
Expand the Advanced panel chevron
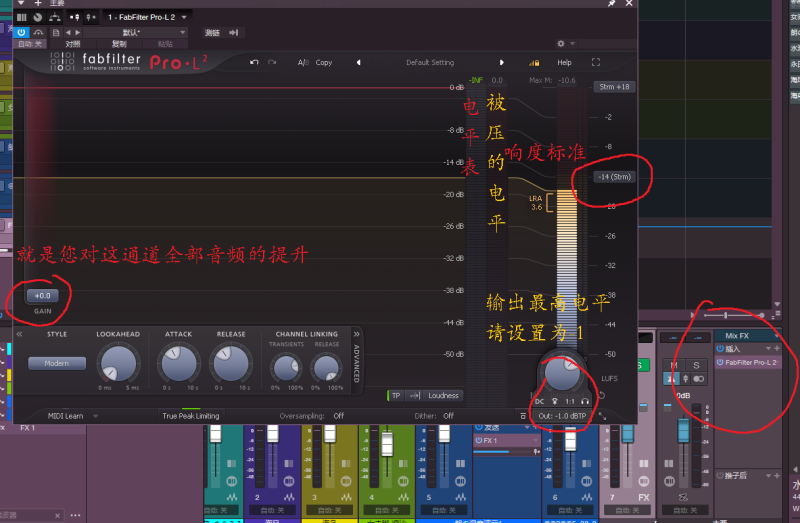[355, 334]
